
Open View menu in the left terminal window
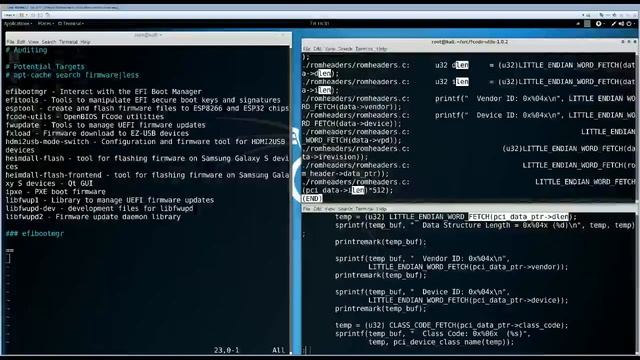[33, 42]
